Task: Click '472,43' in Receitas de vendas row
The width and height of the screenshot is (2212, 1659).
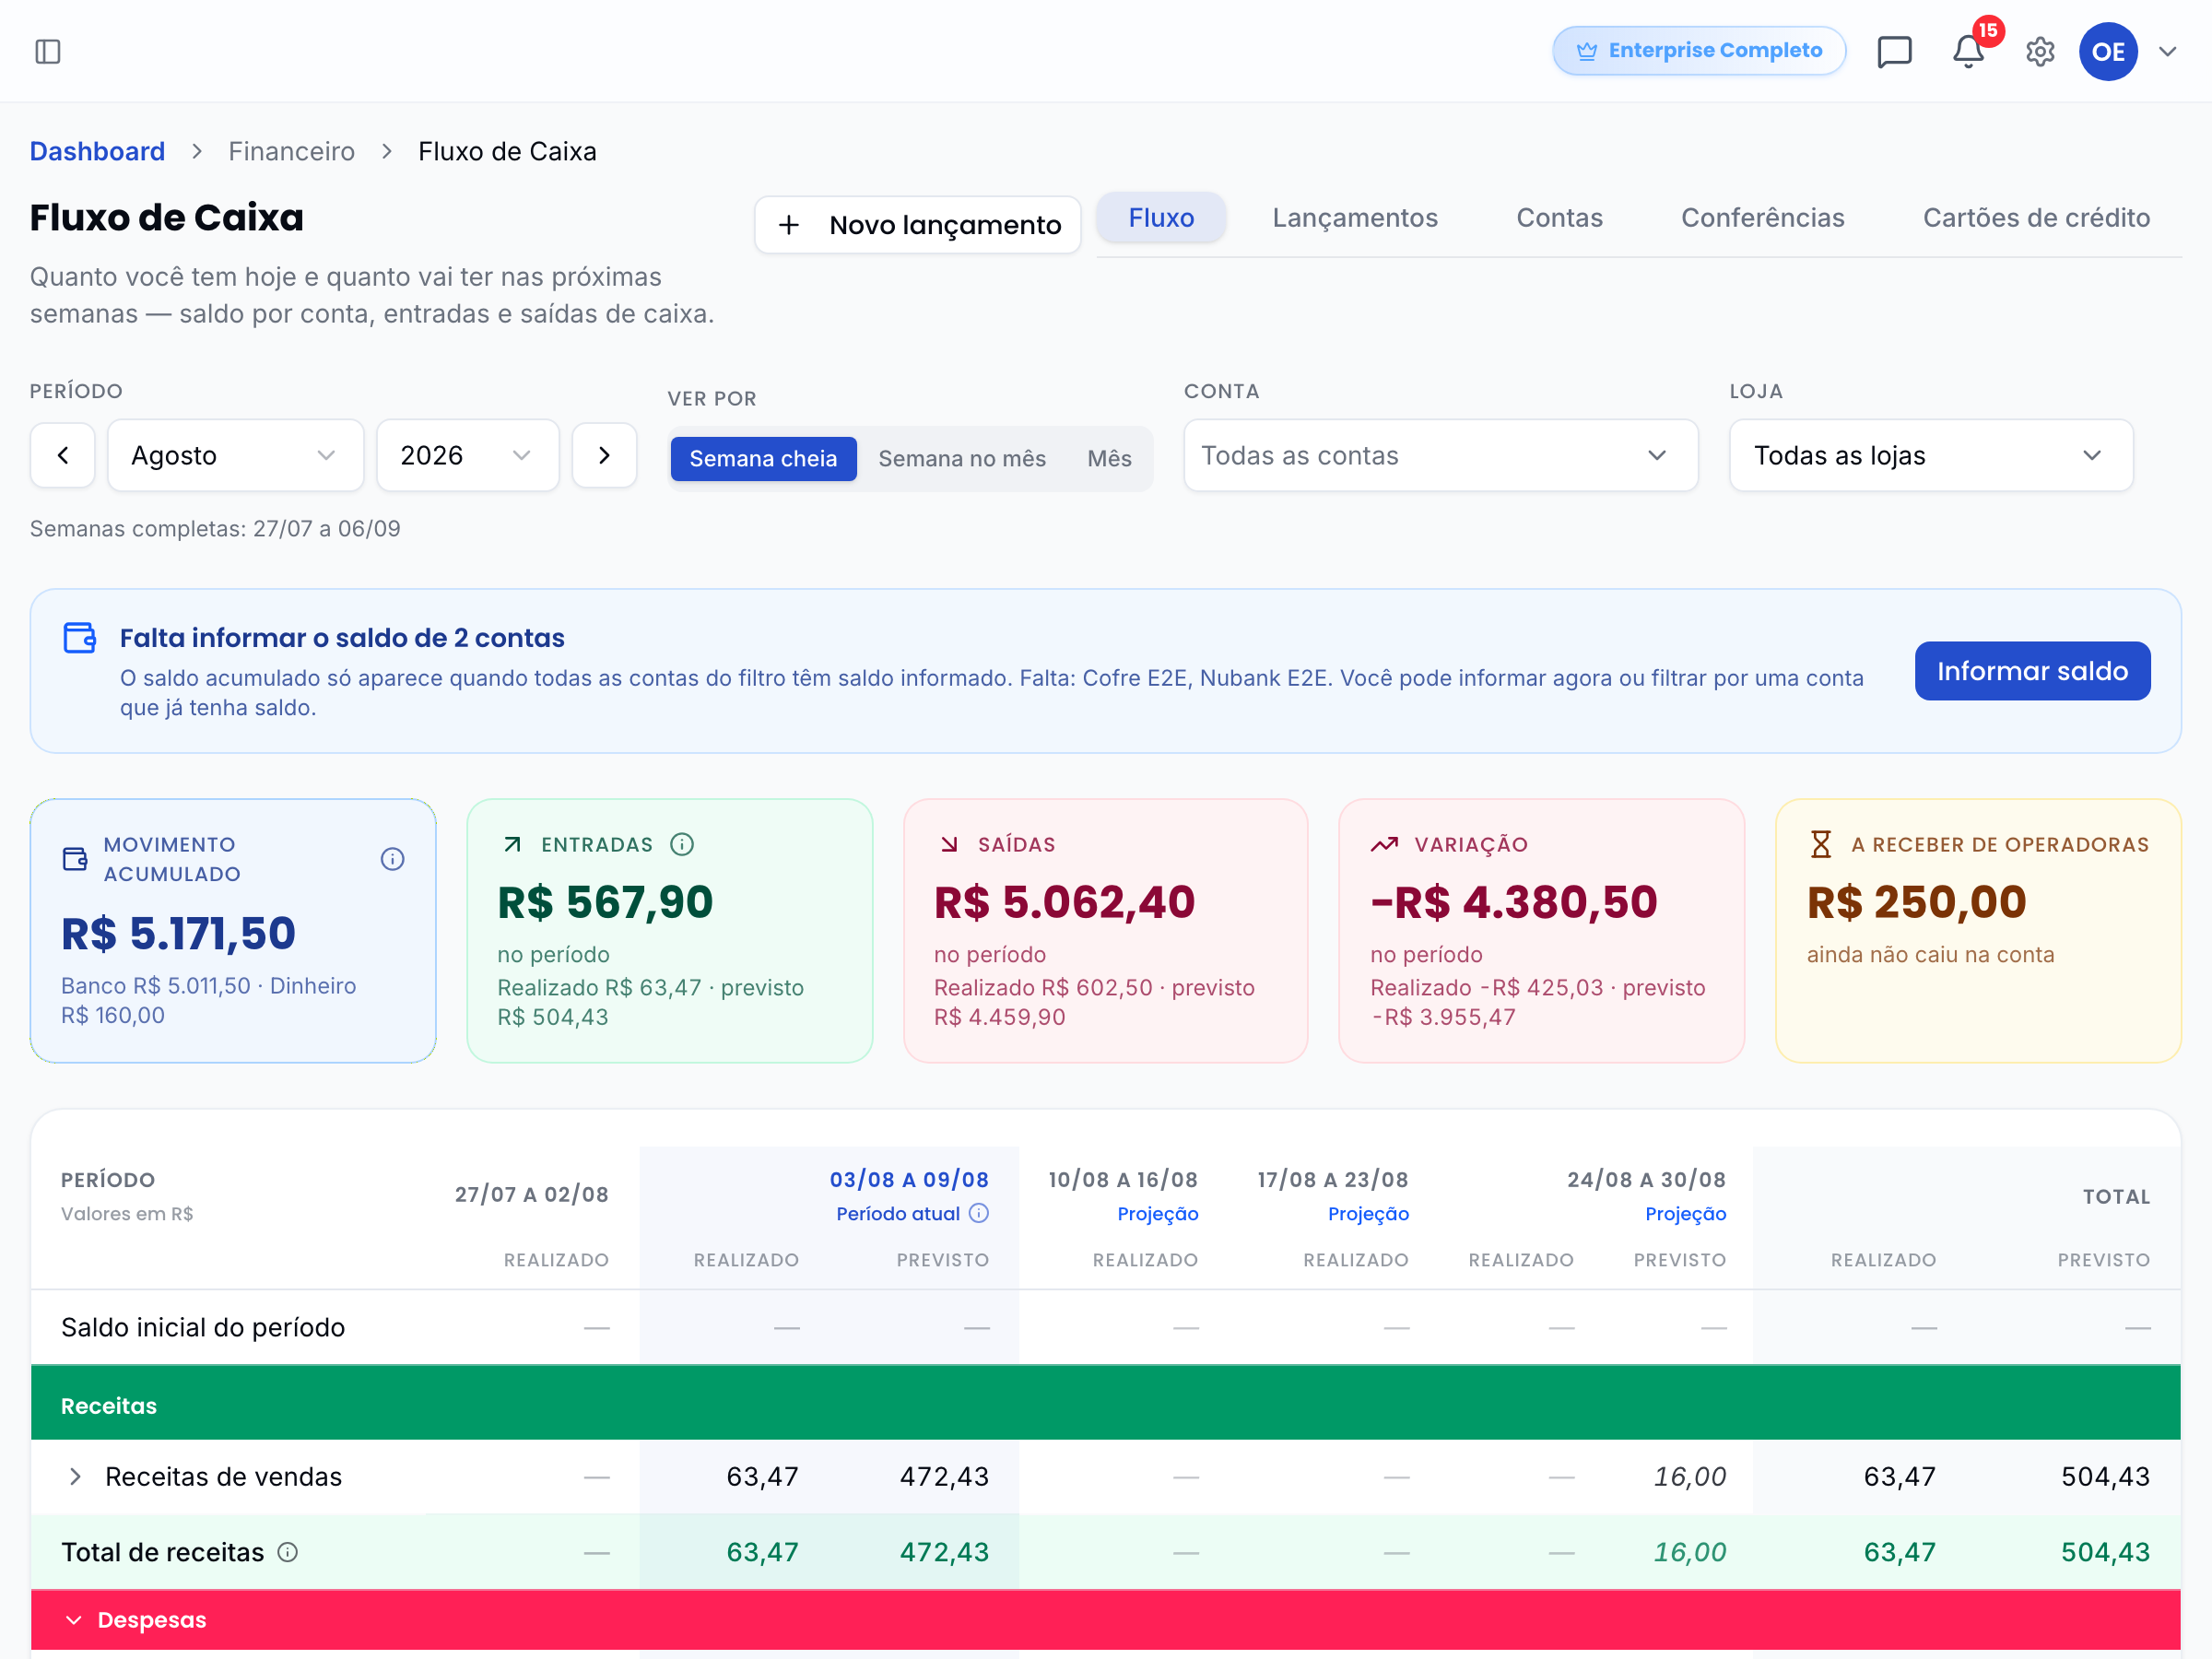Action: click(944, 1477)
